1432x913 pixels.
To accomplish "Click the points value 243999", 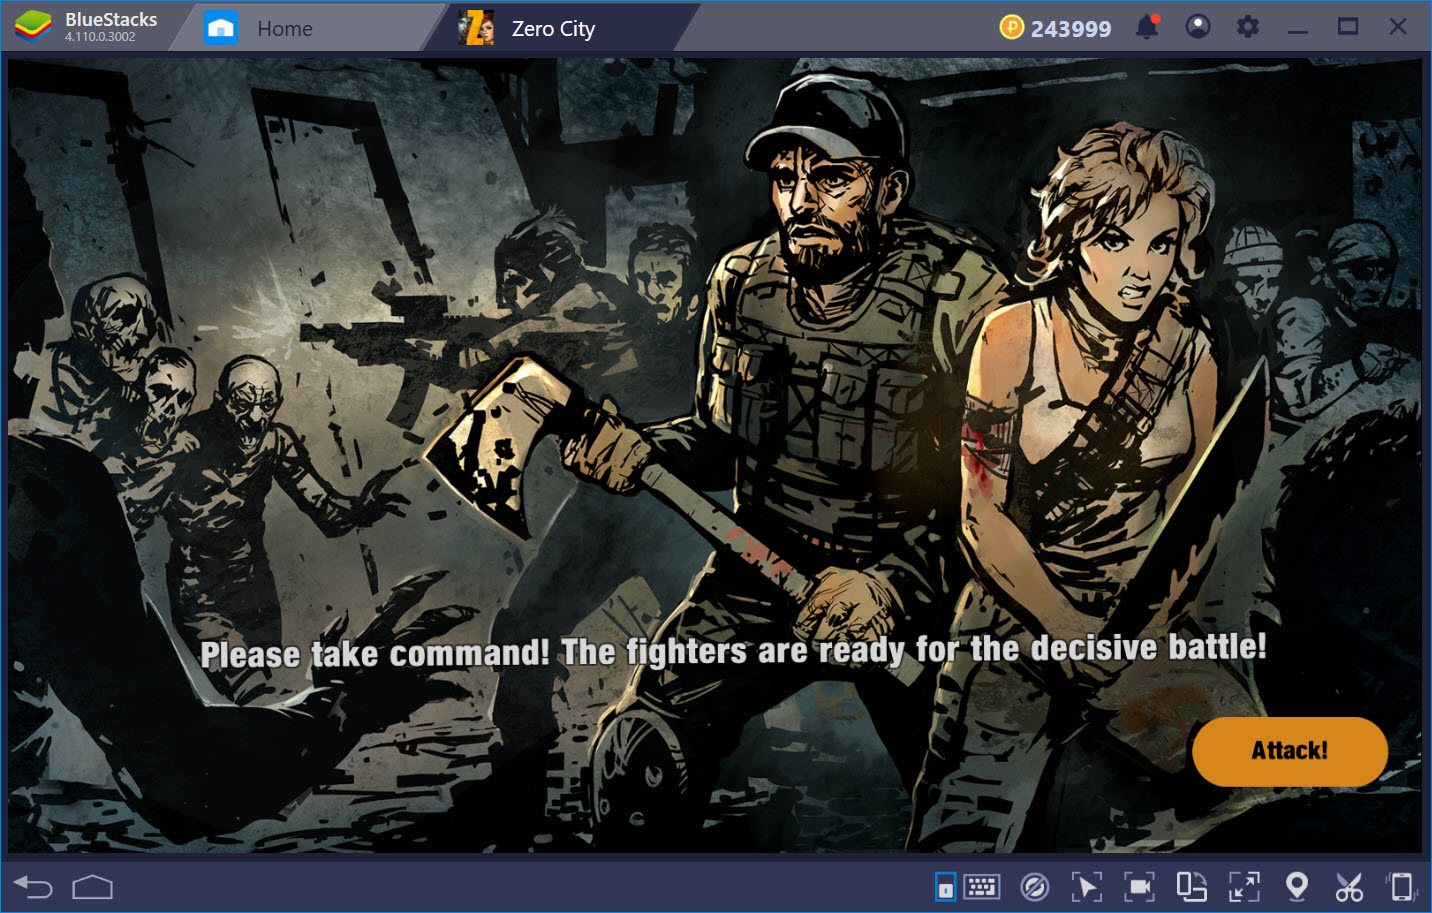I will pos(1070,29).
